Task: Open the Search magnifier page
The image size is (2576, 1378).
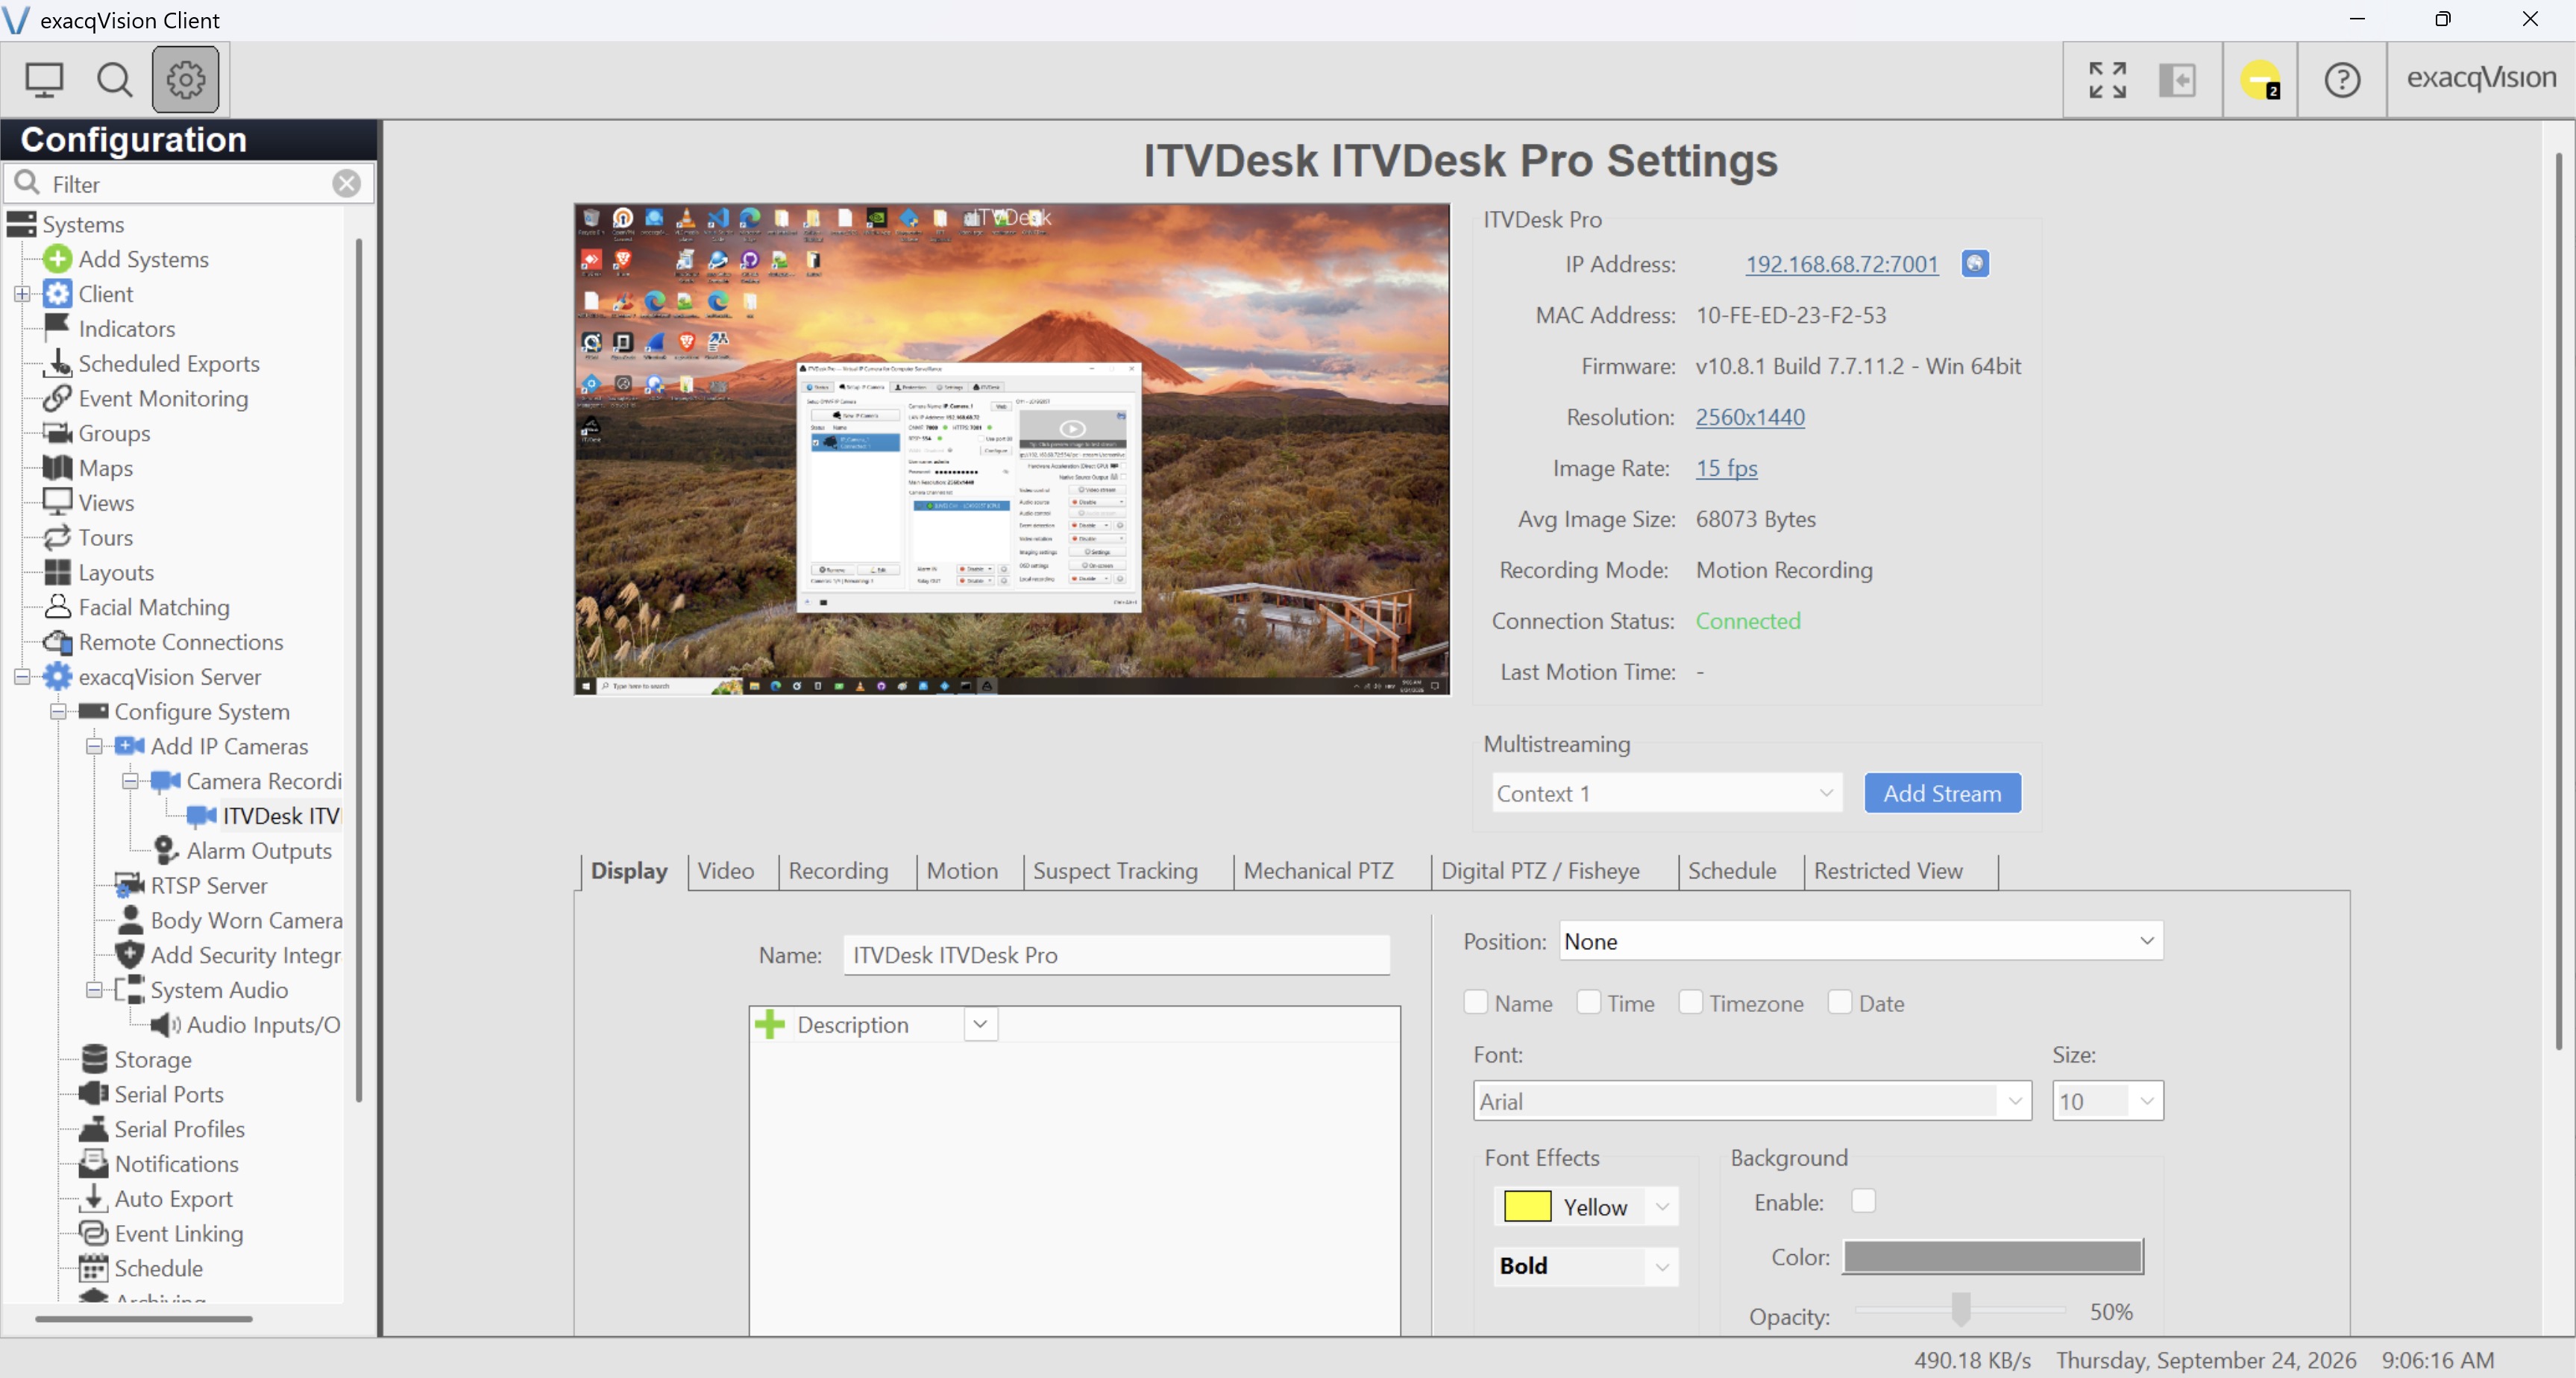Action: pos(114,80)
